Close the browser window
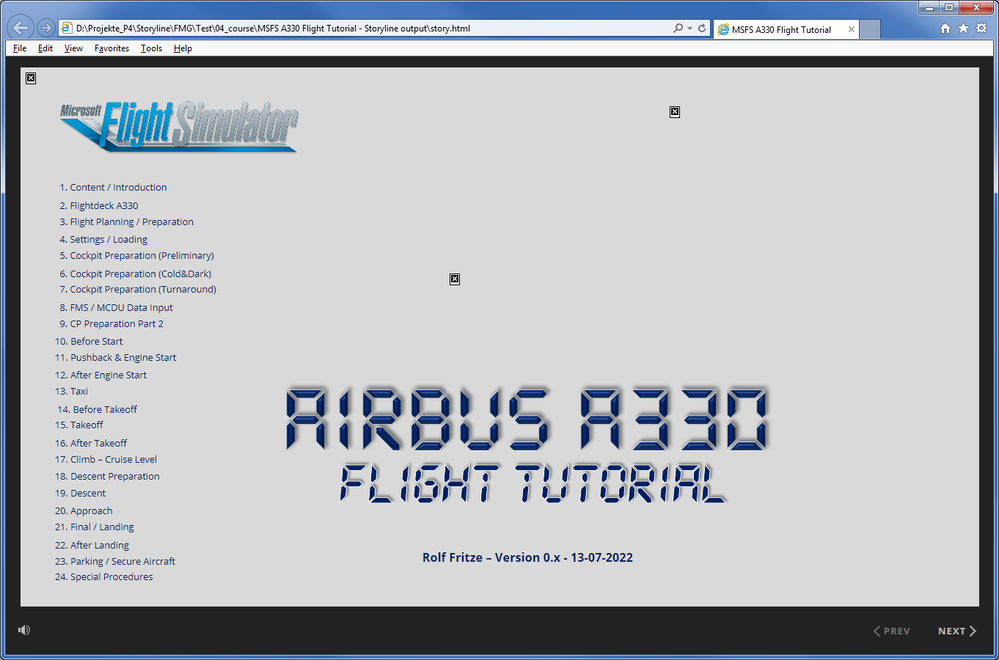Image resolution: width=999 pixels, height=660 pixels. click(x=977, y=8)
